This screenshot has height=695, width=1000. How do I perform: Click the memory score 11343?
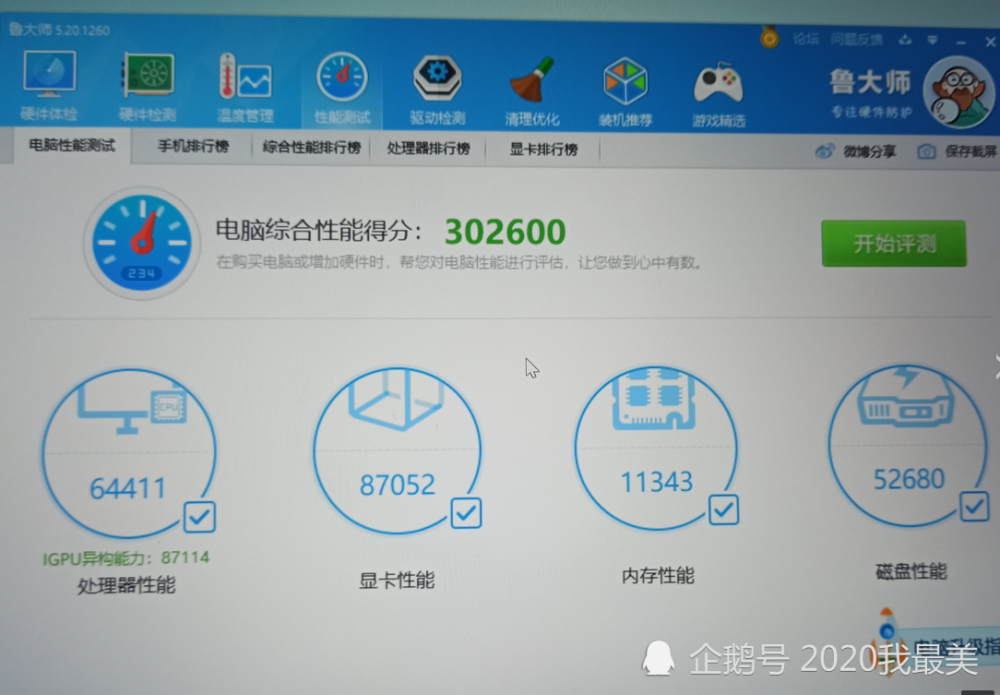point(656,482)
